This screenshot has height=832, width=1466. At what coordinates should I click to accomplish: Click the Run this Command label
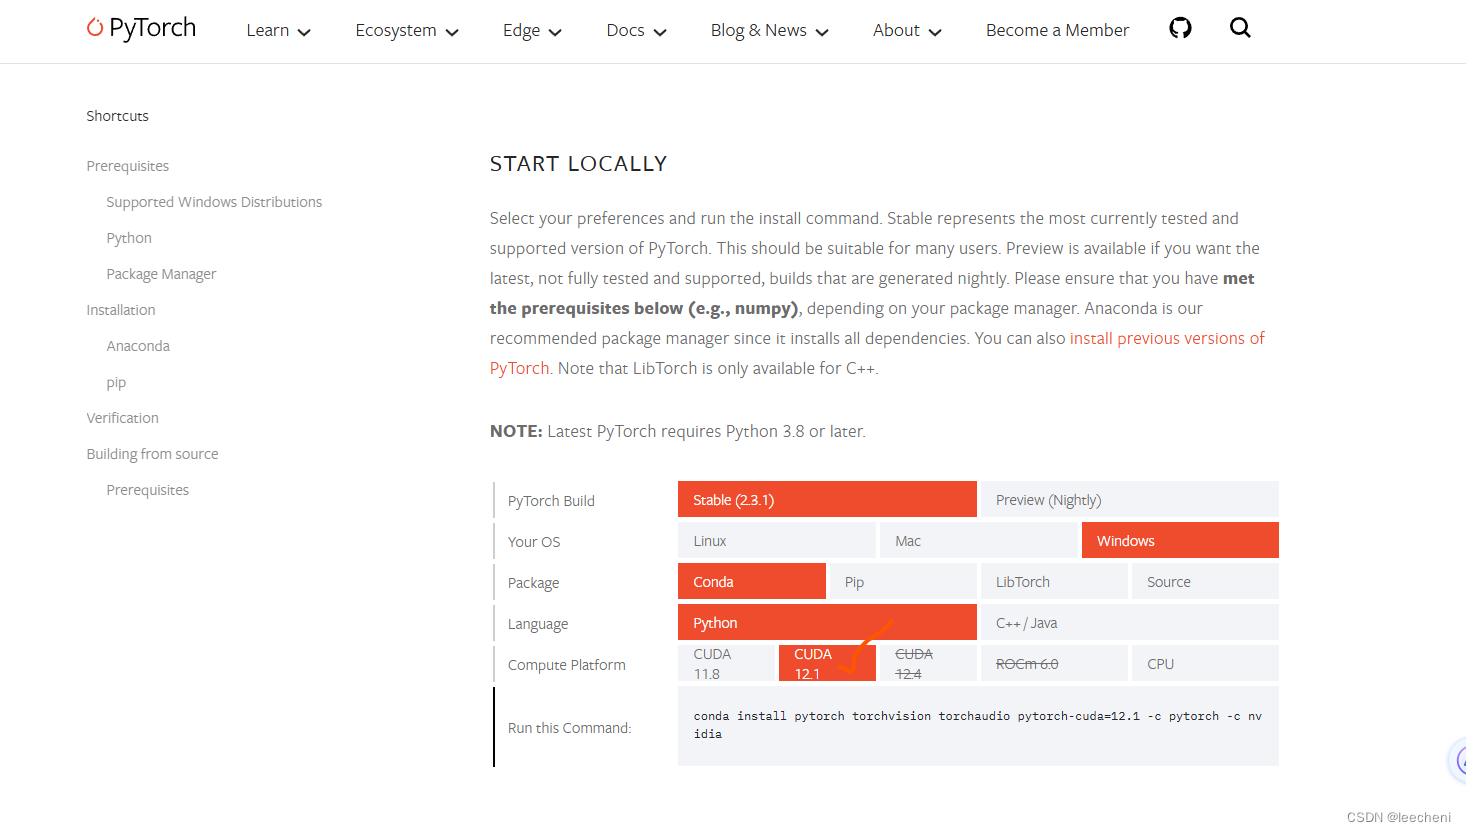click(570, 728)
